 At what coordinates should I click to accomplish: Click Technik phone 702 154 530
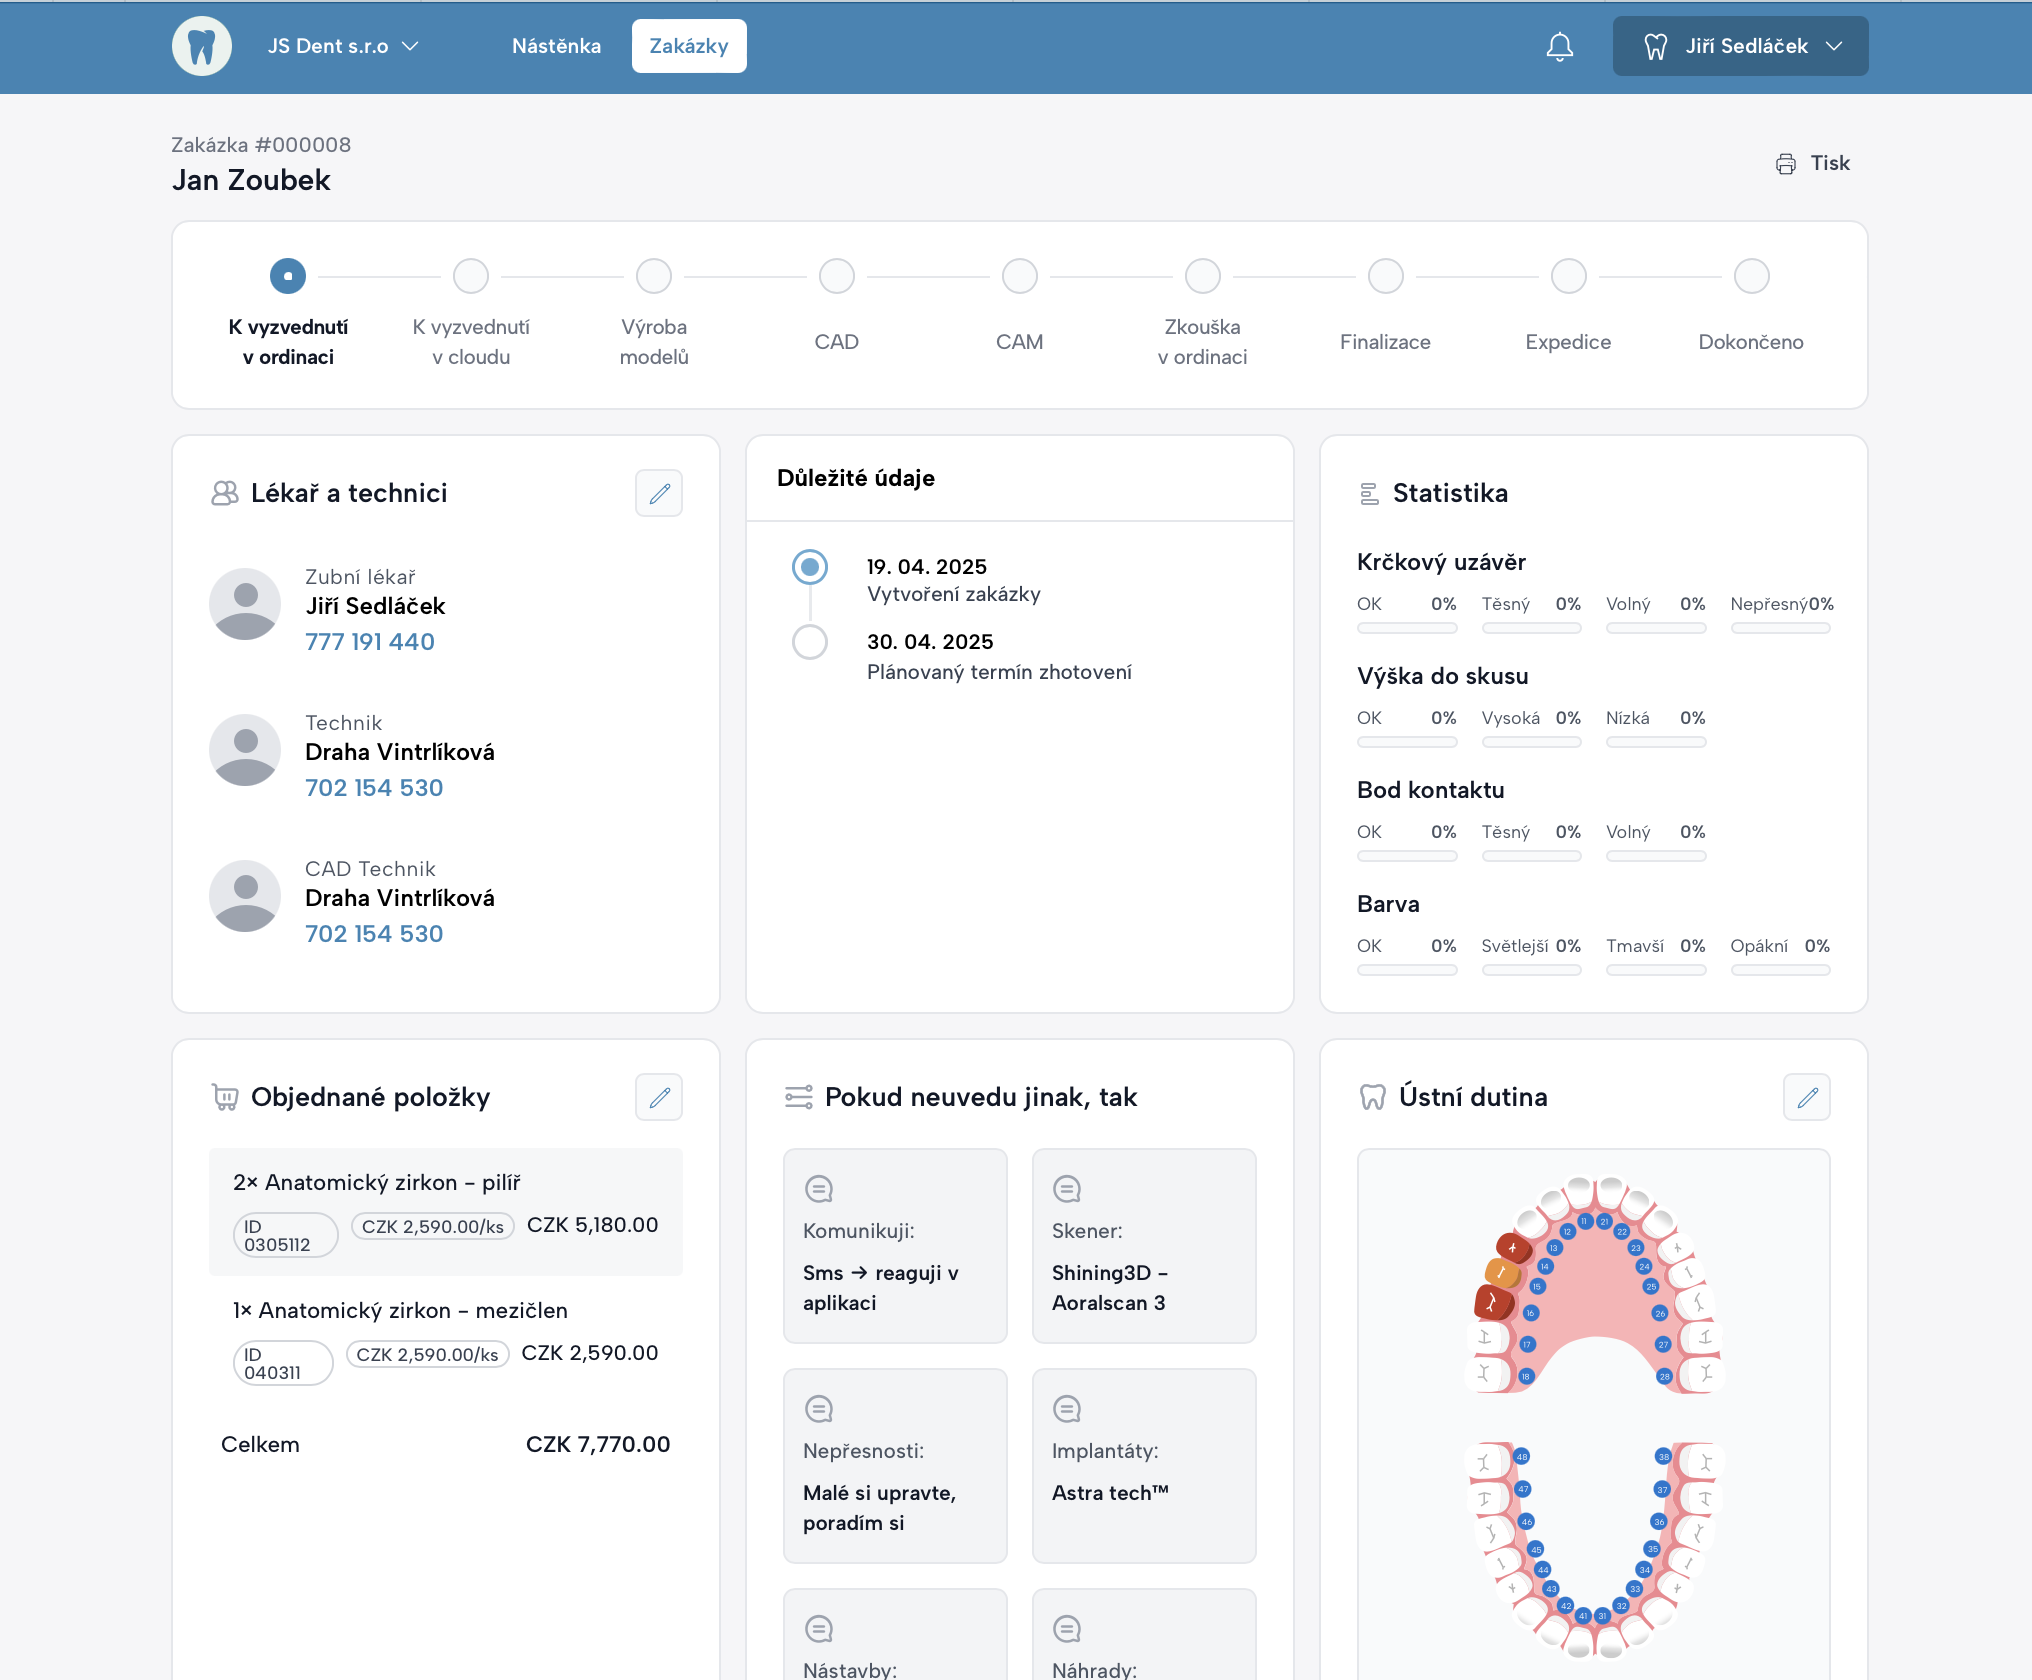(x=374, y=788)
